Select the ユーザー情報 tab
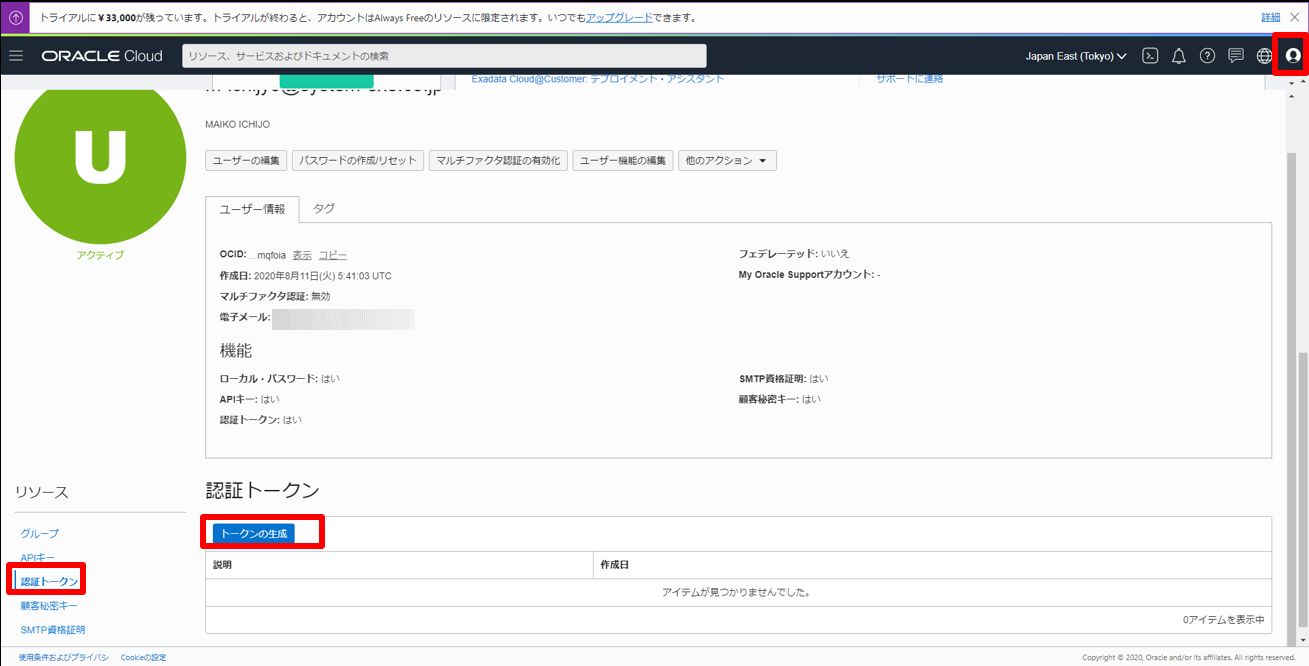This screenshot has height=666, width=1309. pyautogui.click(x=252, y=209)
